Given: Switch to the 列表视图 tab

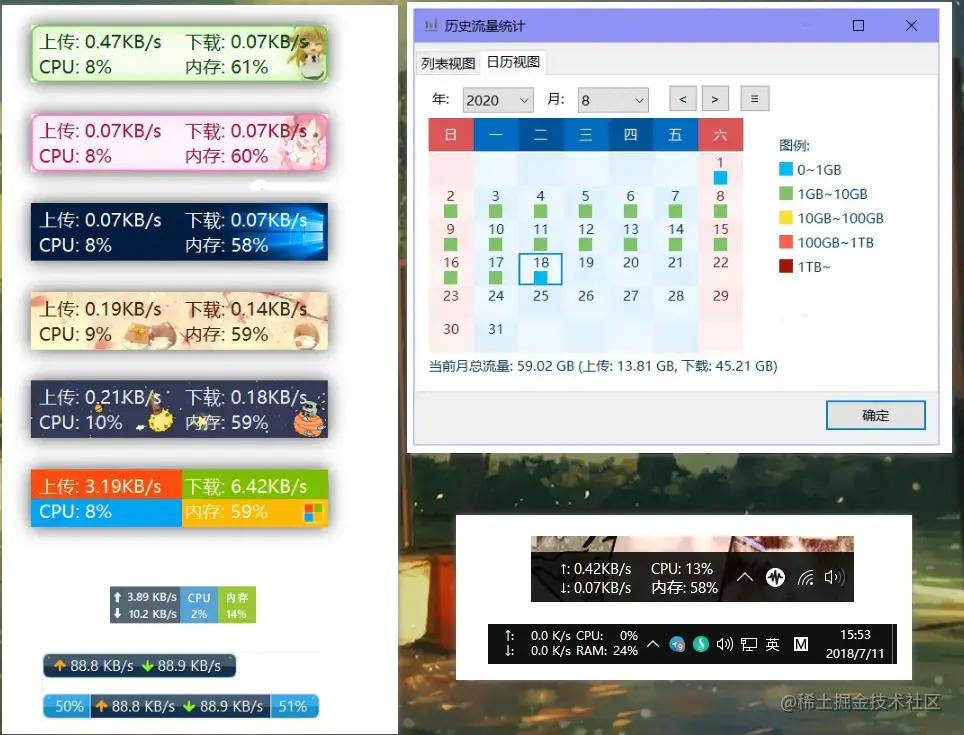Looking at the screenshot, I should click(x=446, y=62).
